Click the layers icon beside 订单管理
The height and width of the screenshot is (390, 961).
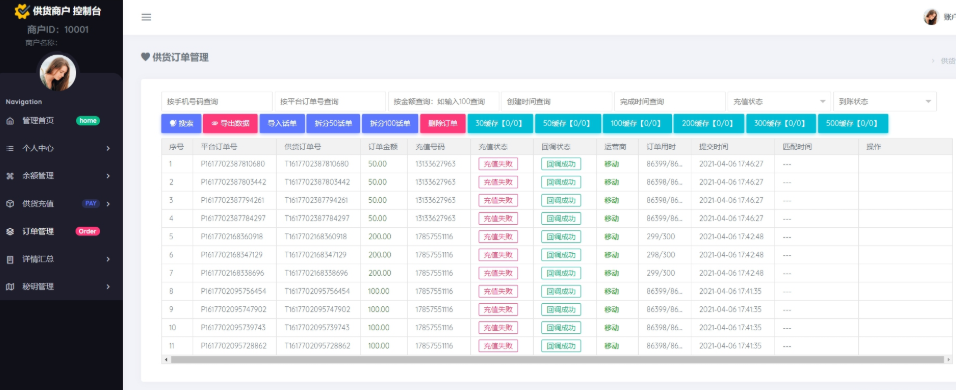tap(10, 231)
